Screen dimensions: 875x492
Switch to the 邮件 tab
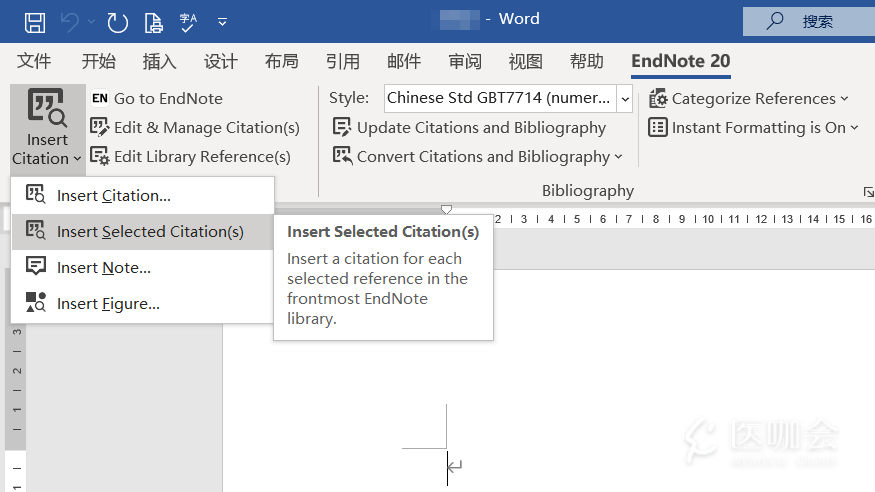404,61
